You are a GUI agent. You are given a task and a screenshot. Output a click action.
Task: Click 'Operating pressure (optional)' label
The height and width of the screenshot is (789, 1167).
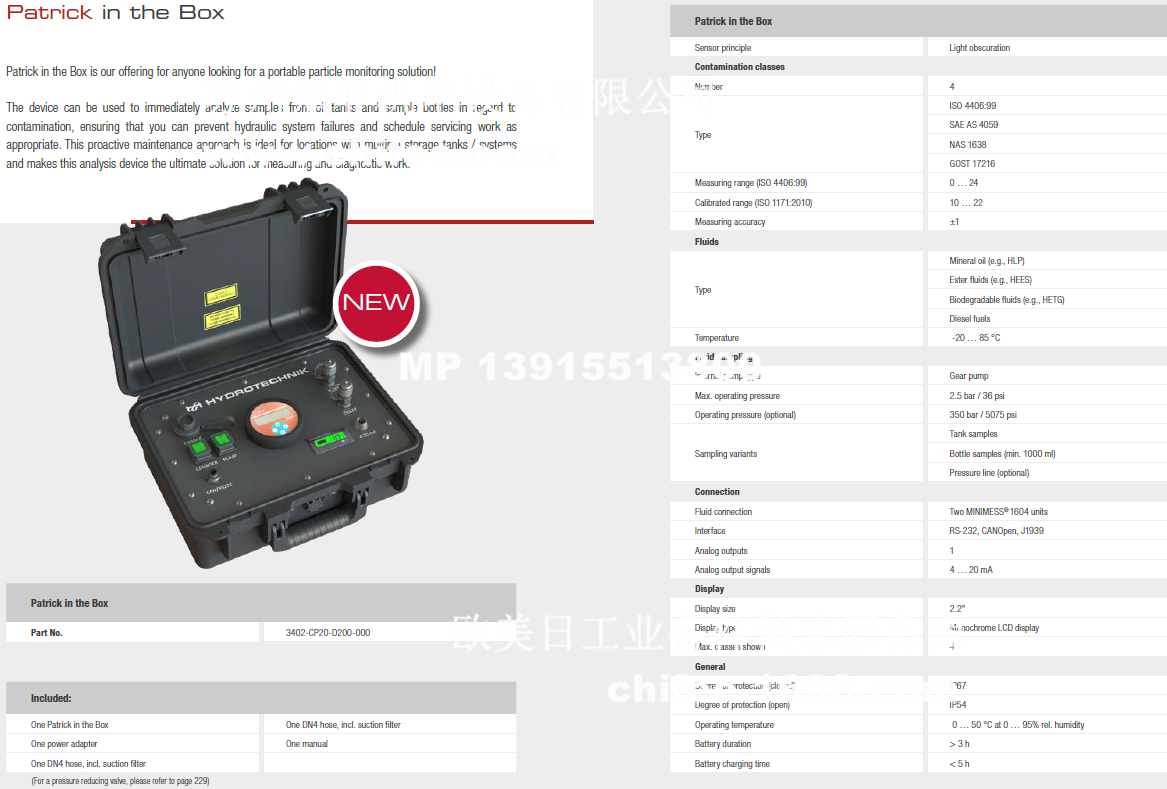(745, 415)
